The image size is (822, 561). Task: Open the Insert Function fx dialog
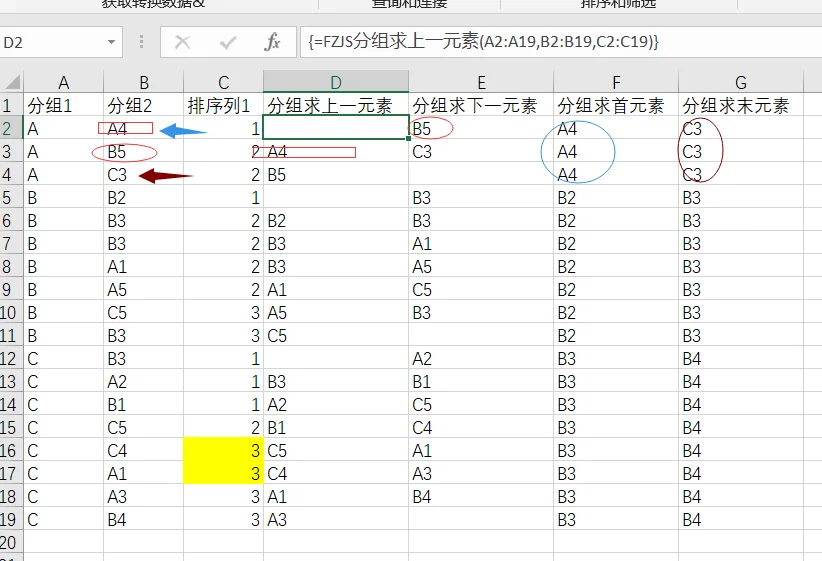tap(272, 42)
